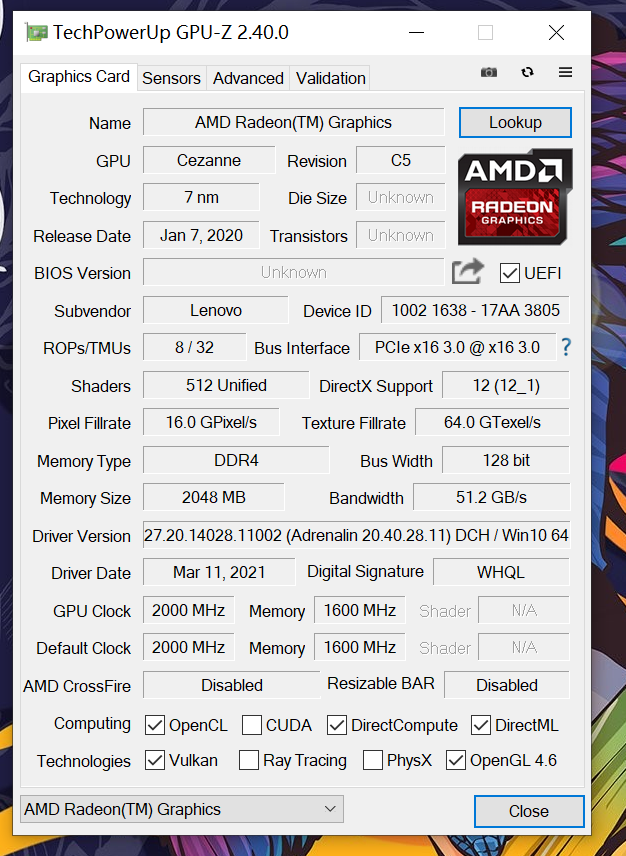Click the Driver Date field Mar 11, 2021
626x856 pixels.
pyautogui.click(x=219, y=572)
